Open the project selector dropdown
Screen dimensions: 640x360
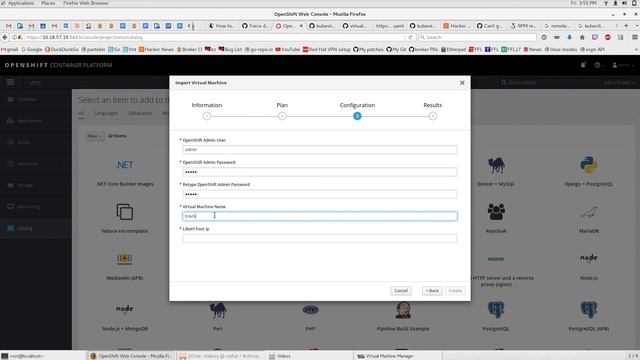coord(57,82)
